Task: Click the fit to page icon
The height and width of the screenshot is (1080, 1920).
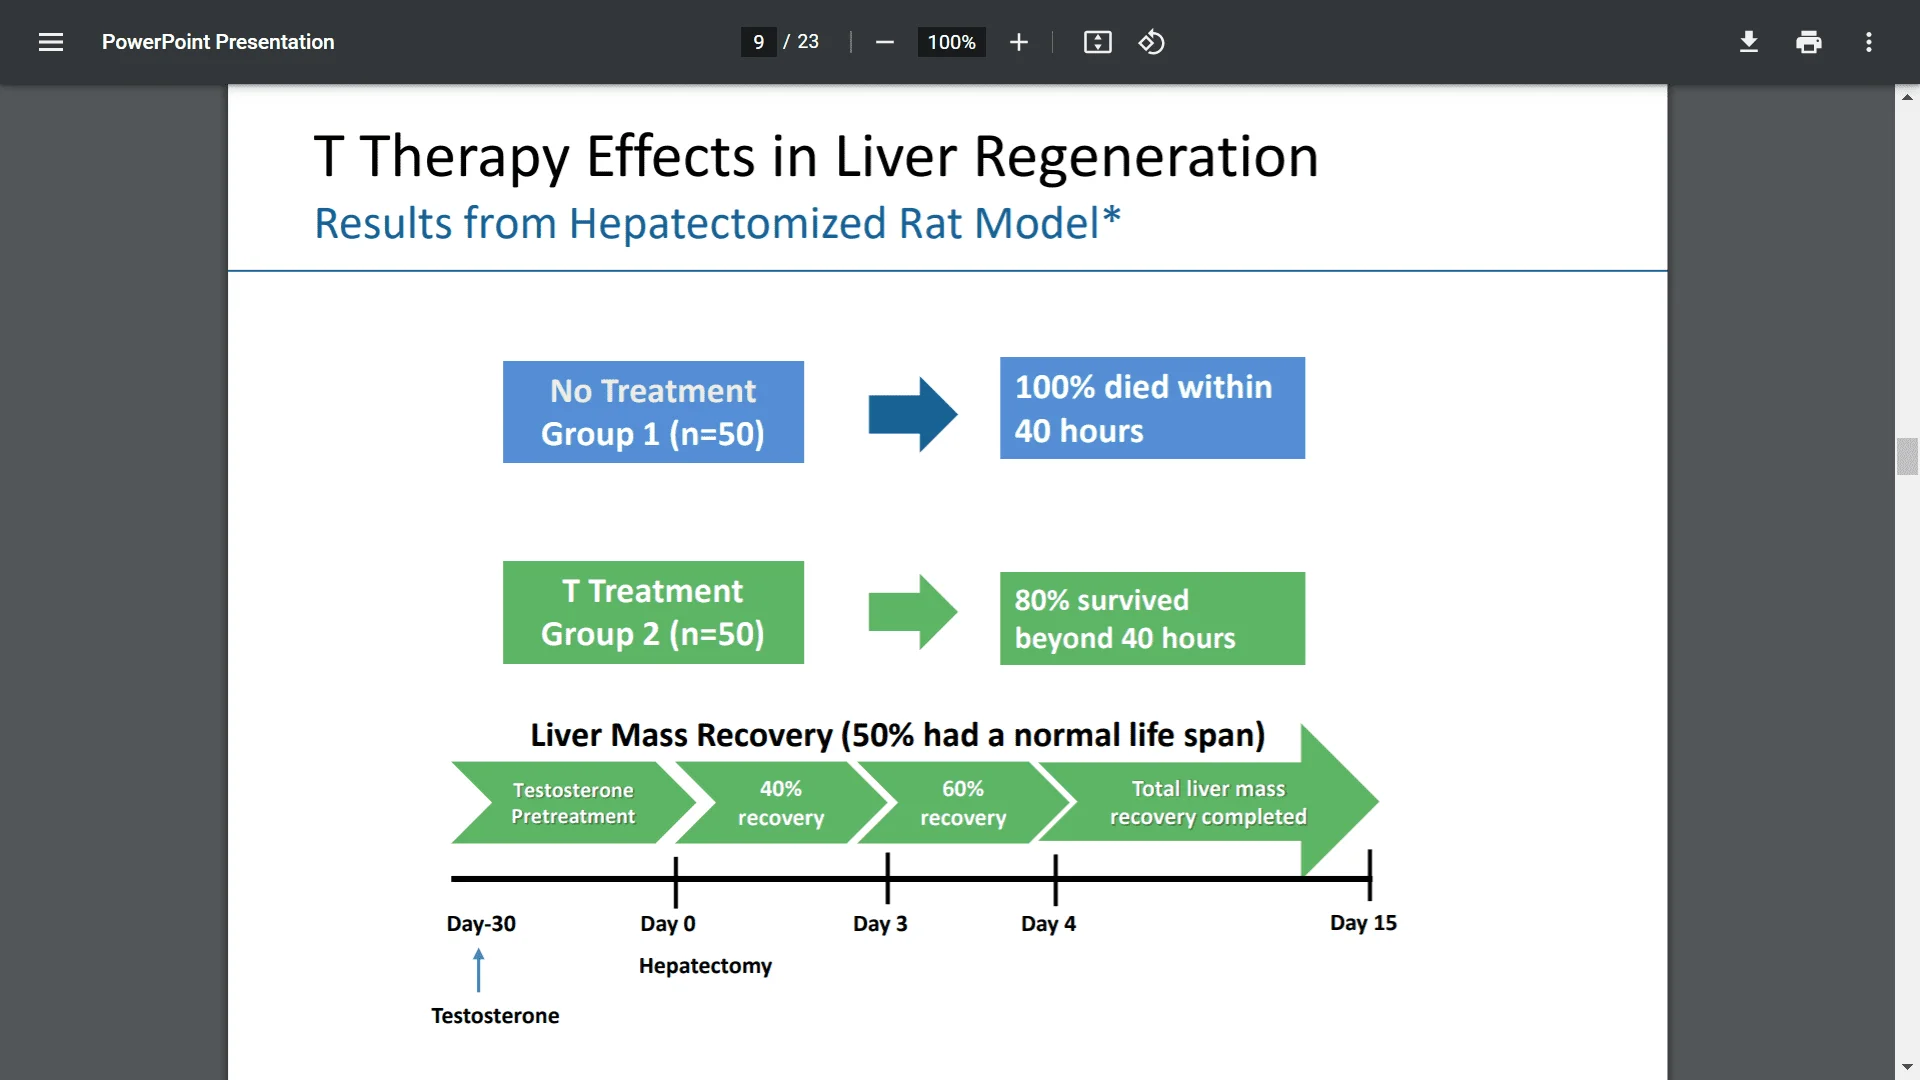Action: pos(1097,42)
